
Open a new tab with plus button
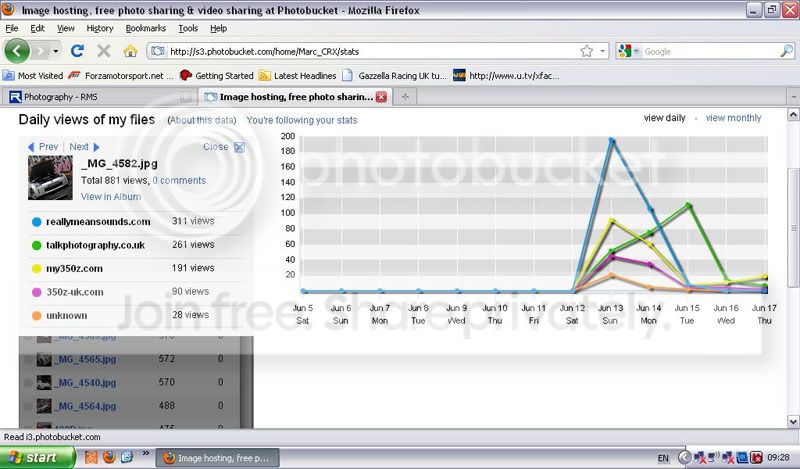click(405, 97)
